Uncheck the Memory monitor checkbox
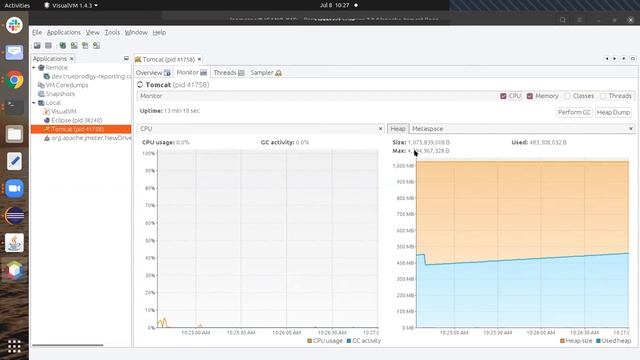The height and width of the screenshot is (360, 640). tap(530, 96)
